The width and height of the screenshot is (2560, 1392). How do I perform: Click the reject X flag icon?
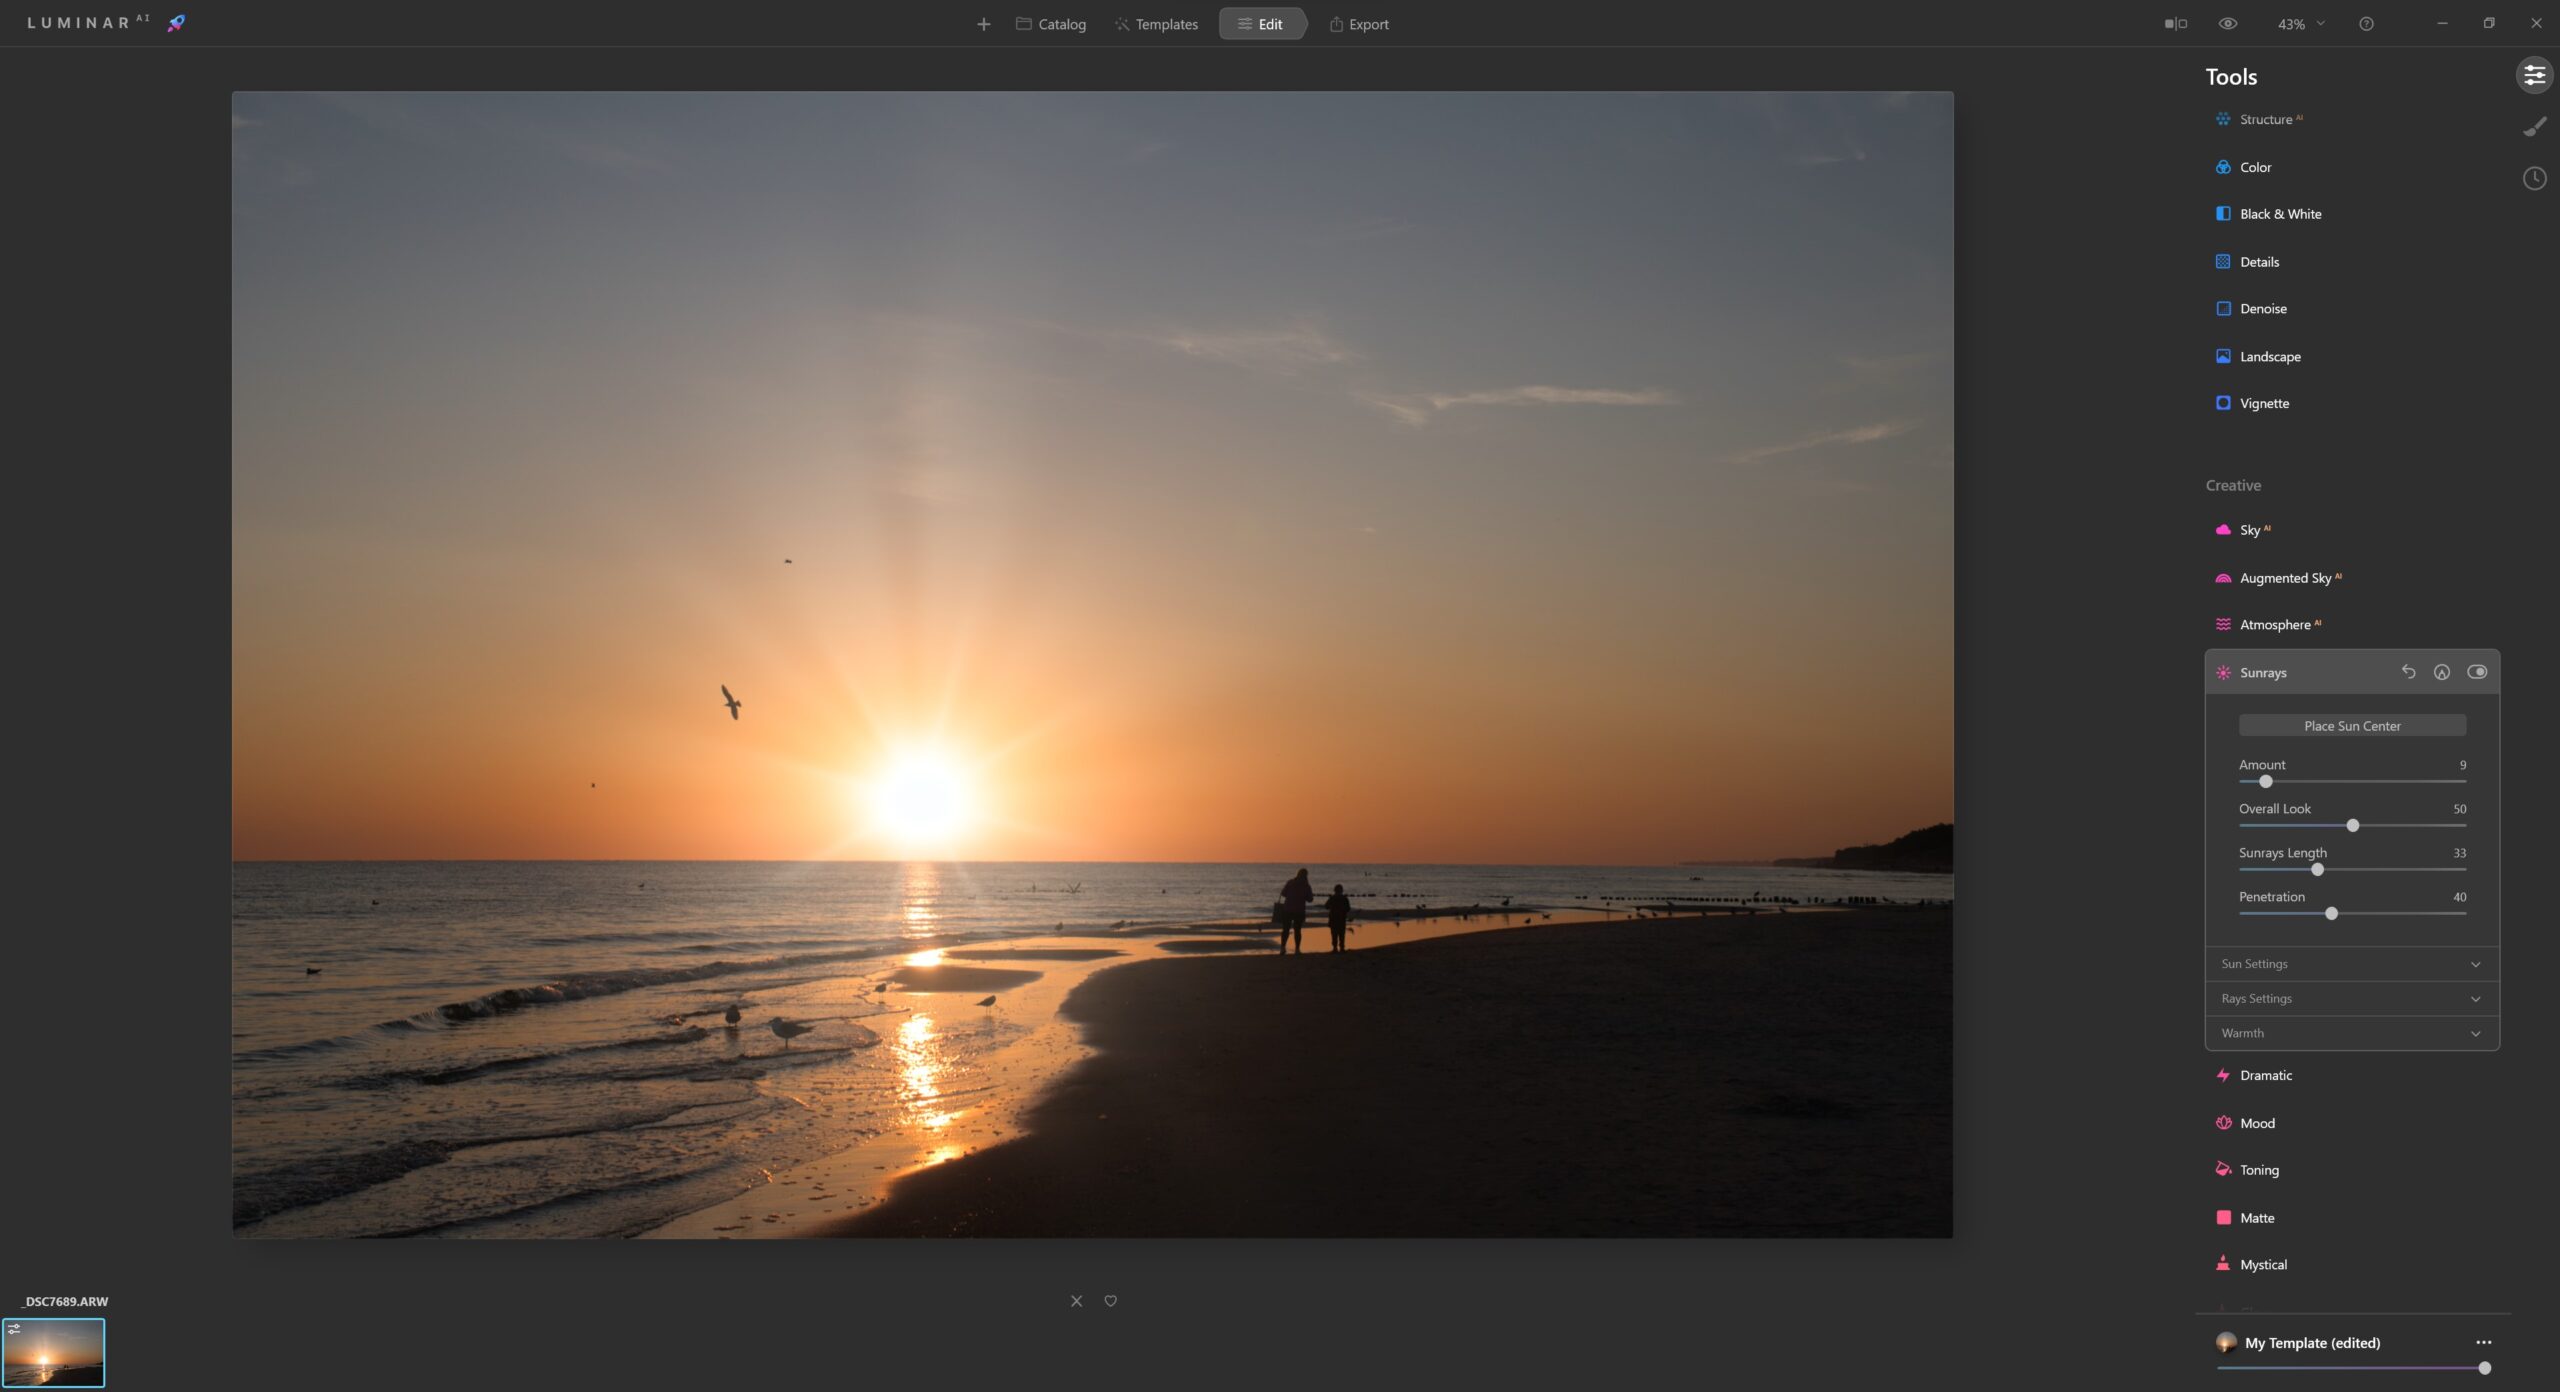[x=1076, y=1301]
